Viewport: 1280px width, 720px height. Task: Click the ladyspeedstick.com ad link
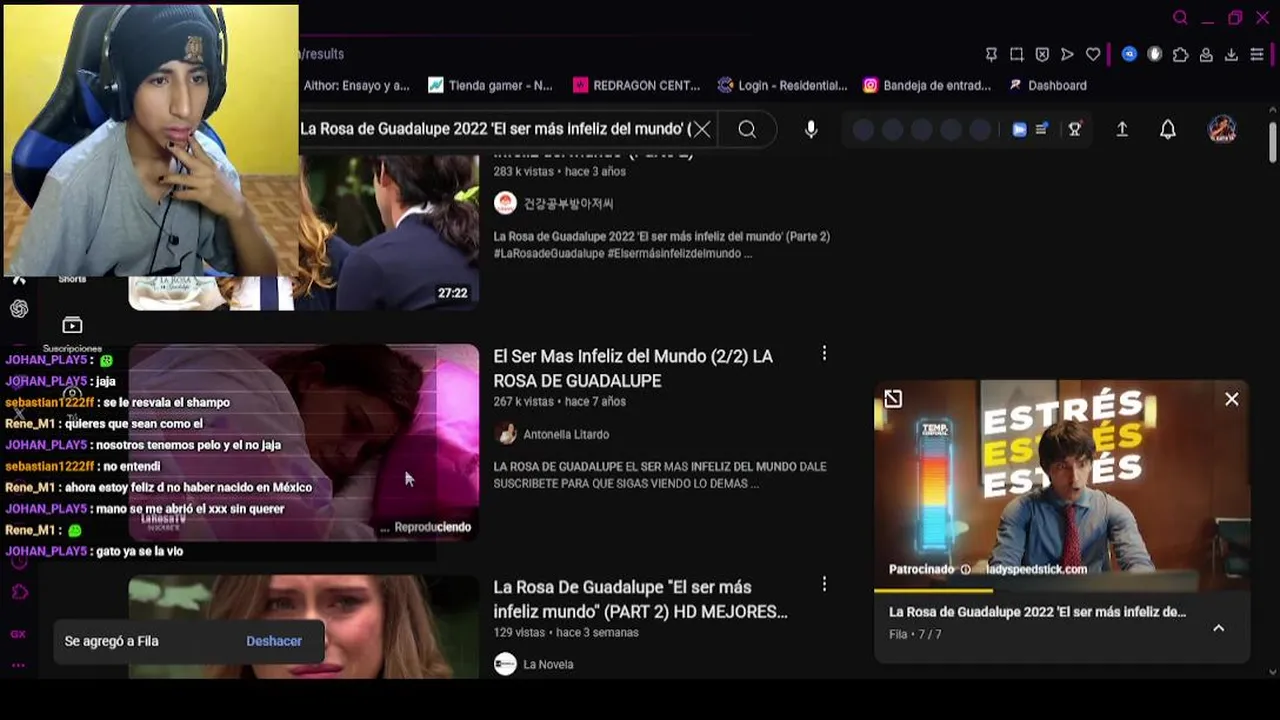1036,569
